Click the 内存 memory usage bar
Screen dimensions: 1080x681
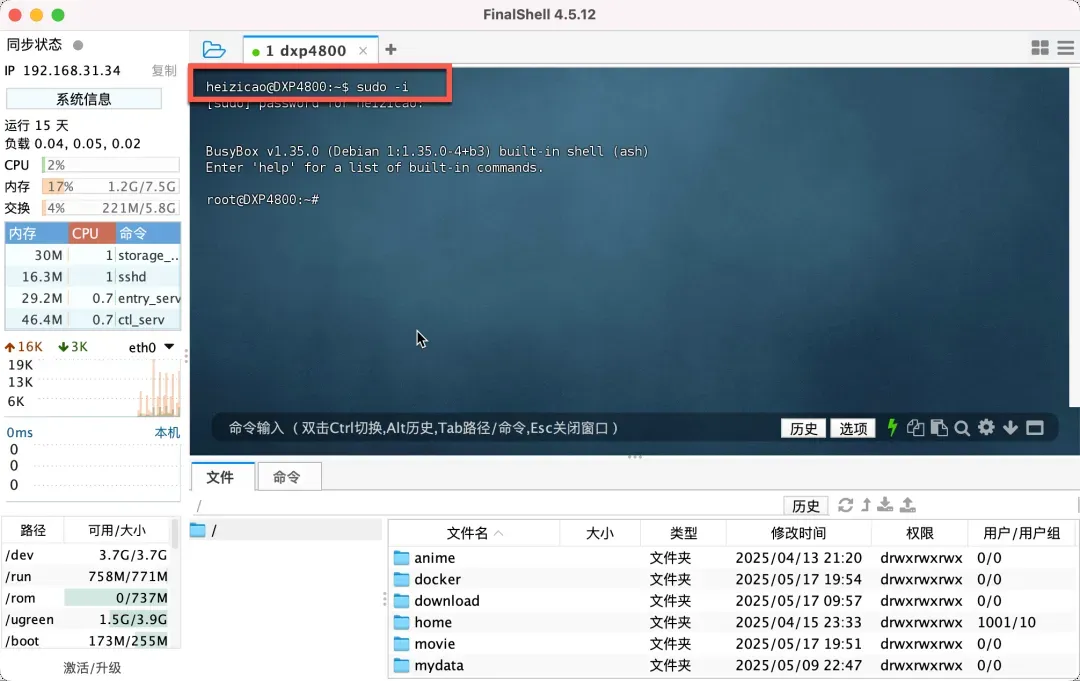click(110, 187)
